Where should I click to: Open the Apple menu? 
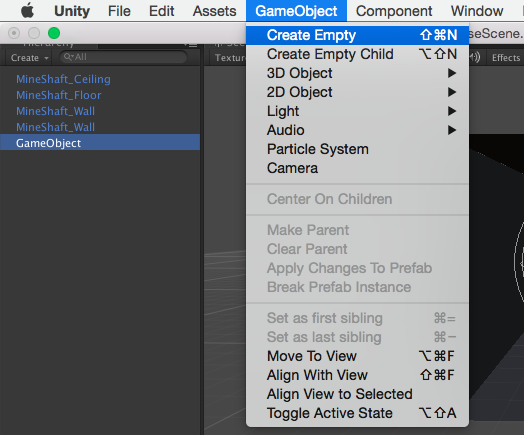coord(27,11)
